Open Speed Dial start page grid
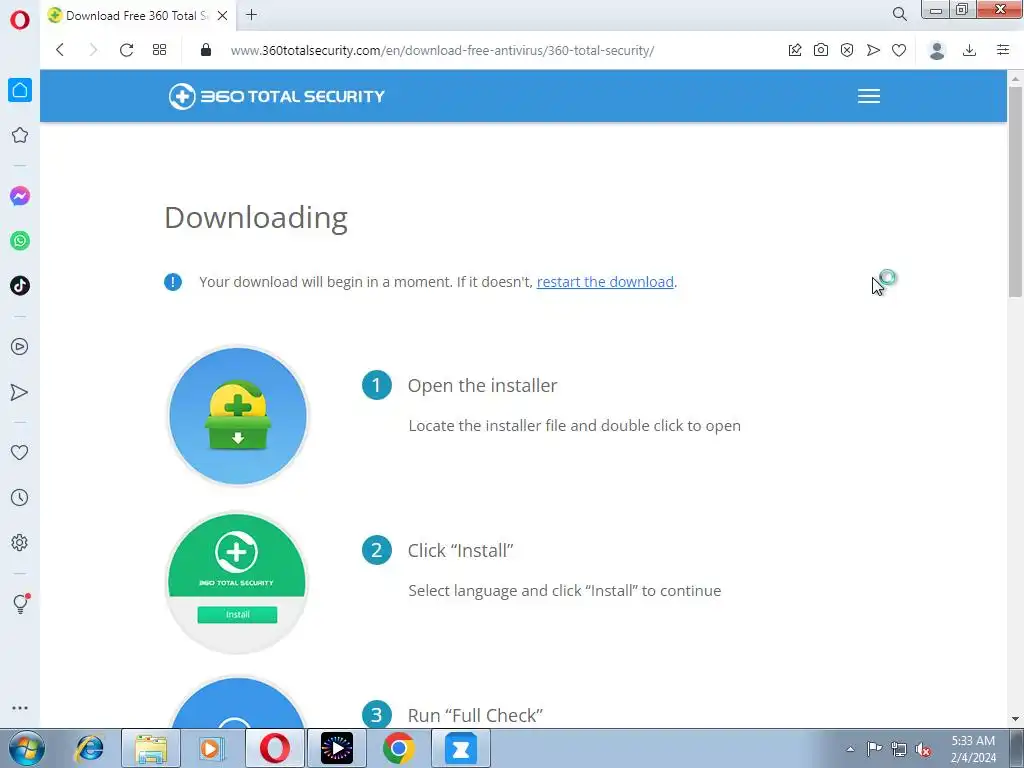The image size is (1024, 768). pyautogui.click(x=159, y=50)
